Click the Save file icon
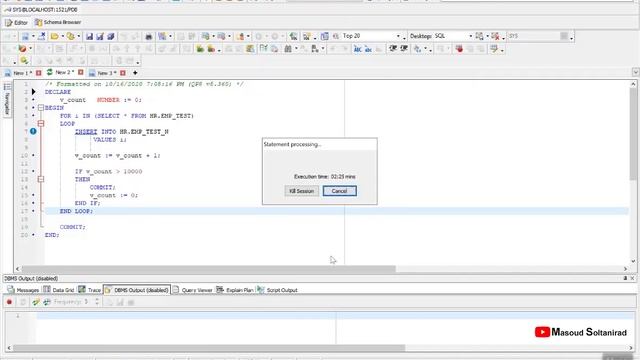 89,37
